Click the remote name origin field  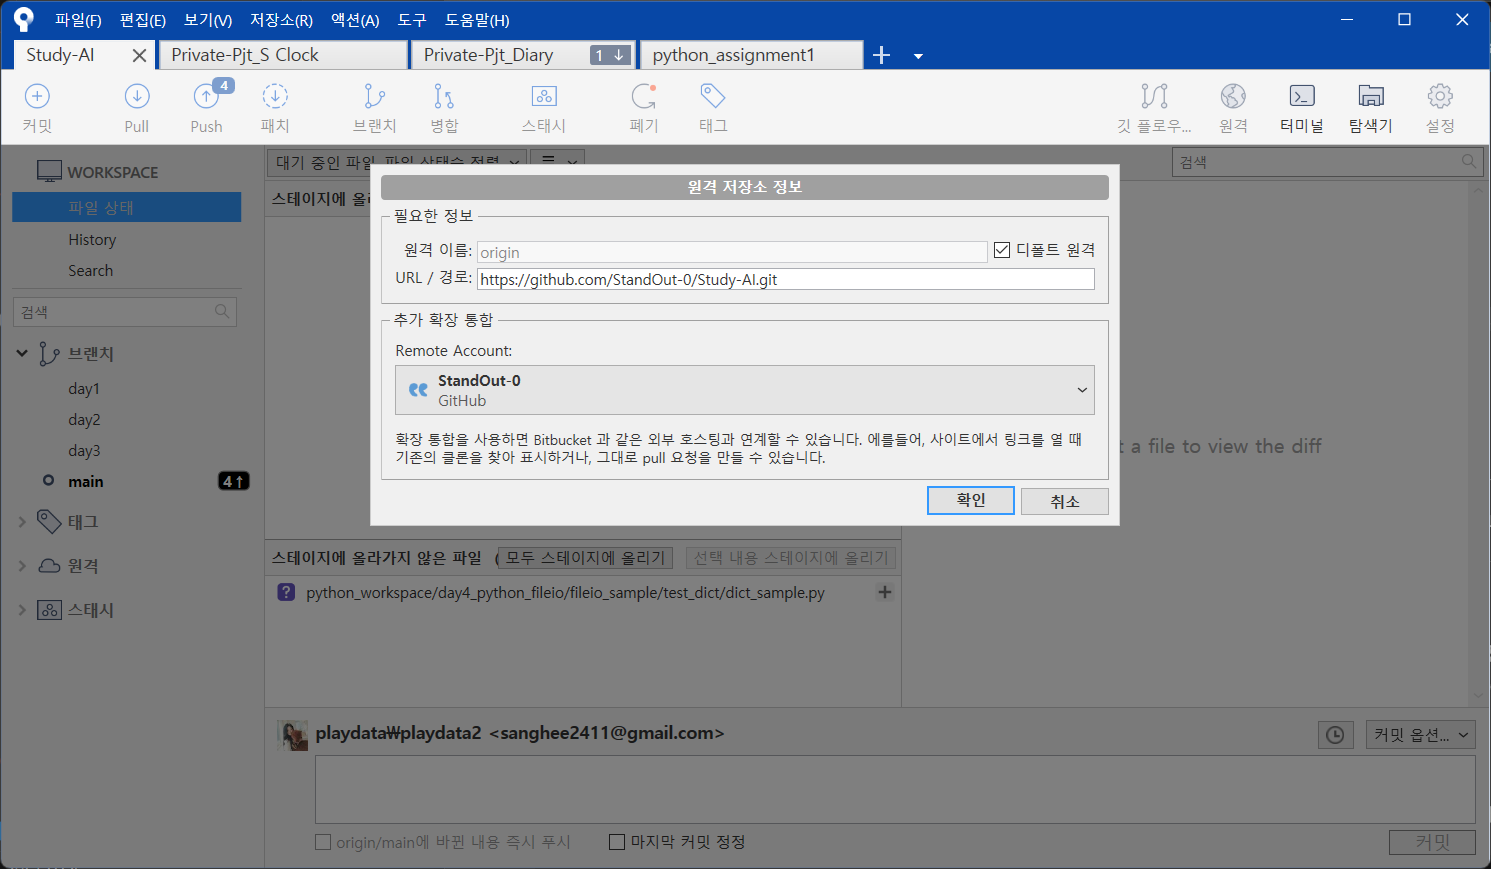click(732, 252)
